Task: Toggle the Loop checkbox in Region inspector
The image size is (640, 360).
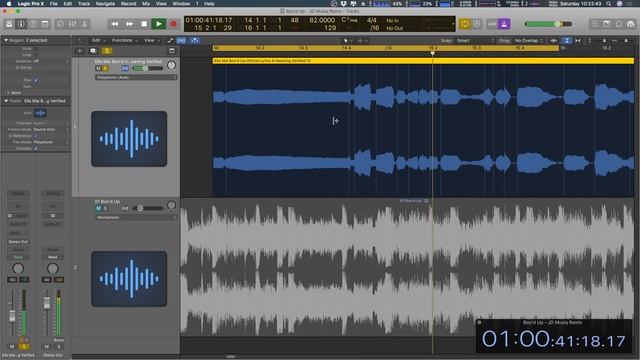Action: [x=36, y=55]
